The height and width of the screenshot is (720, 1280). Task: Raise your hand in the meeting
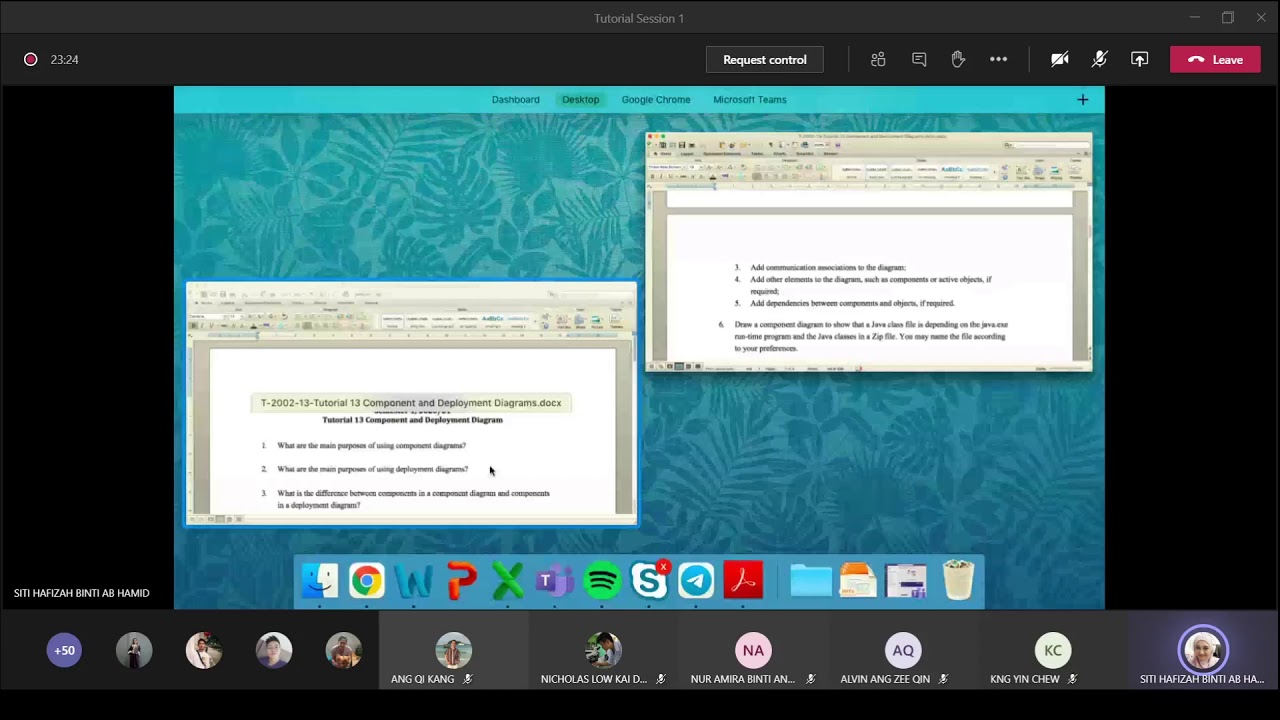958,60
